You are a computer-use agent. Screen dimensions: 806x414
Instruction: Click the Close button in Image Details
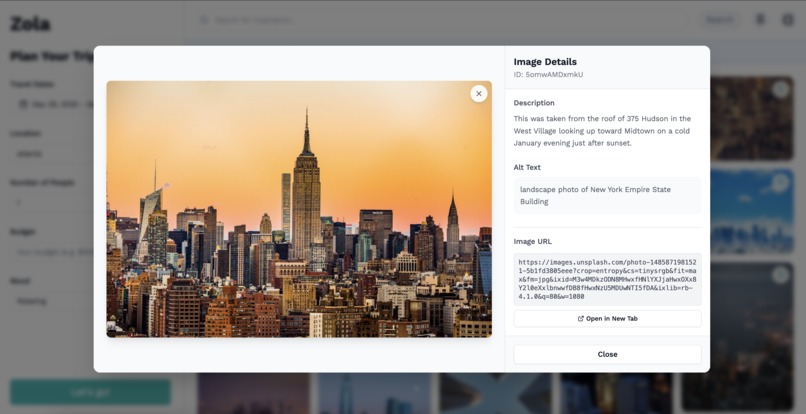[607, 354]
